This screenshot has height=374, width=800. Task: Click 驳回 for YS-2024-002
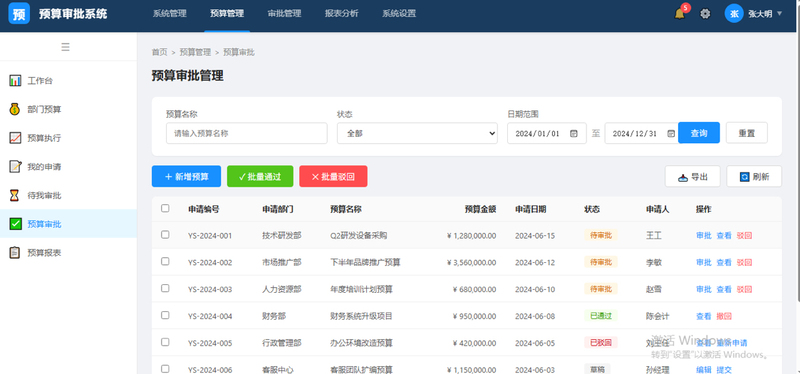[x=744, y=262]
